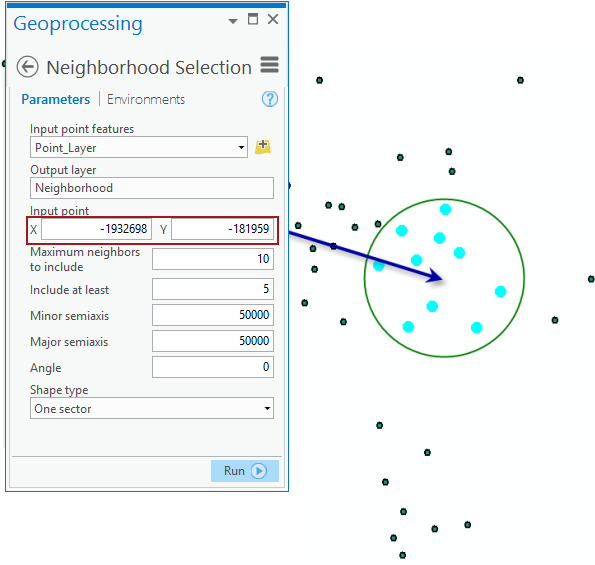Open the tool help question mark icon
The image size is (595, 565).
(270, 99)
